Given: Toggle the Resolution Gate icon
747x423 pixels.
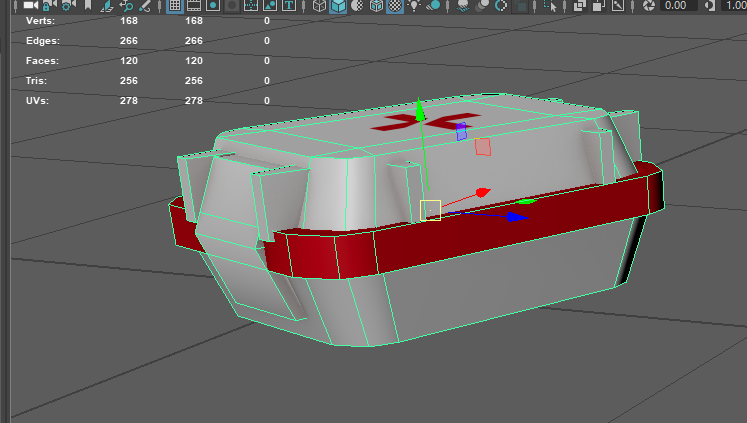Looking at the screenshot, I should (x=213, y=5).
